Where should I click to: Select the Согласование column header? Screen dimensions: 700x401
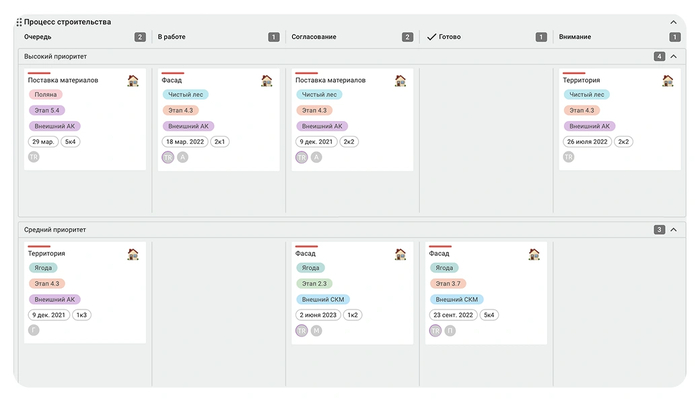[313, 37]
